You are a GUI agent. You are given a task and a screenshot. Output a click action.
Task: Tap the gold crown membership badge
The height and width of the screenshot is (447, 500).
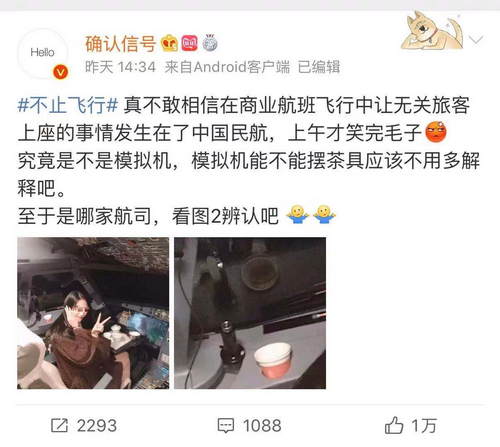coord(169,43)
